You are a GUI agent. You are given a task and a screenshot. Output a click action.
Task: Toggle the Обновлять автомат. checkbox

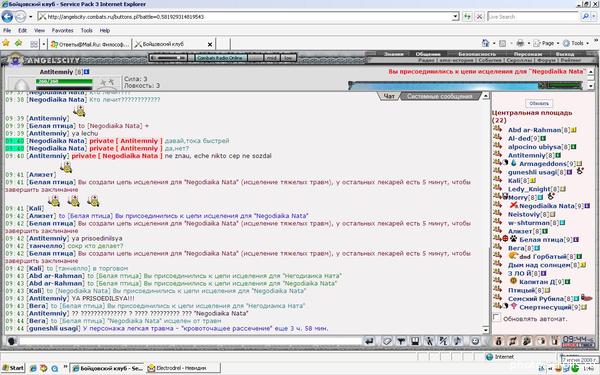click(497, 318)
